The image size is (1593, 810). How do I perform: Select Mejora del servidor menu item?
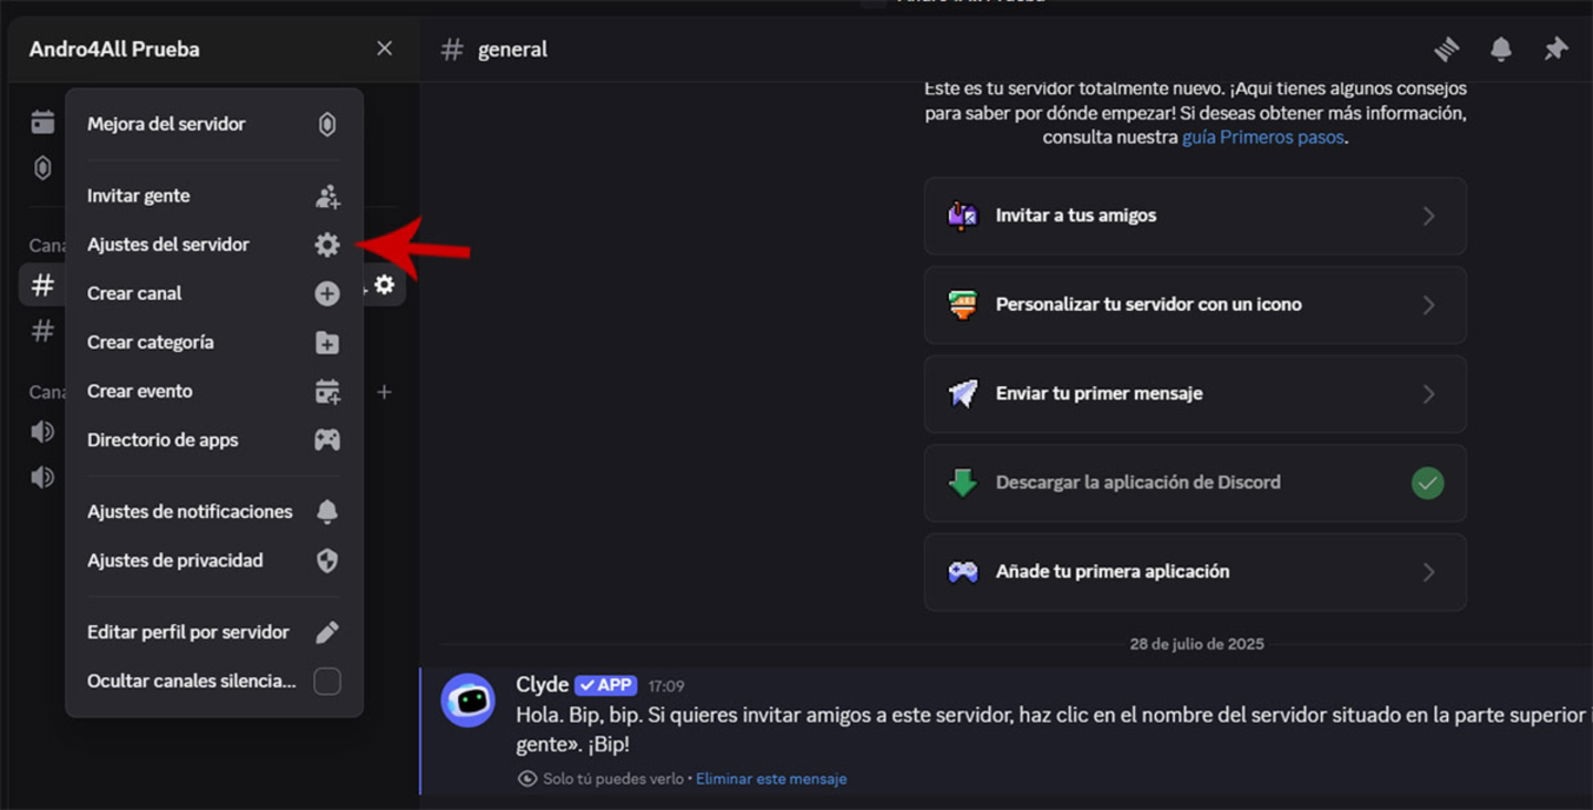214,124
